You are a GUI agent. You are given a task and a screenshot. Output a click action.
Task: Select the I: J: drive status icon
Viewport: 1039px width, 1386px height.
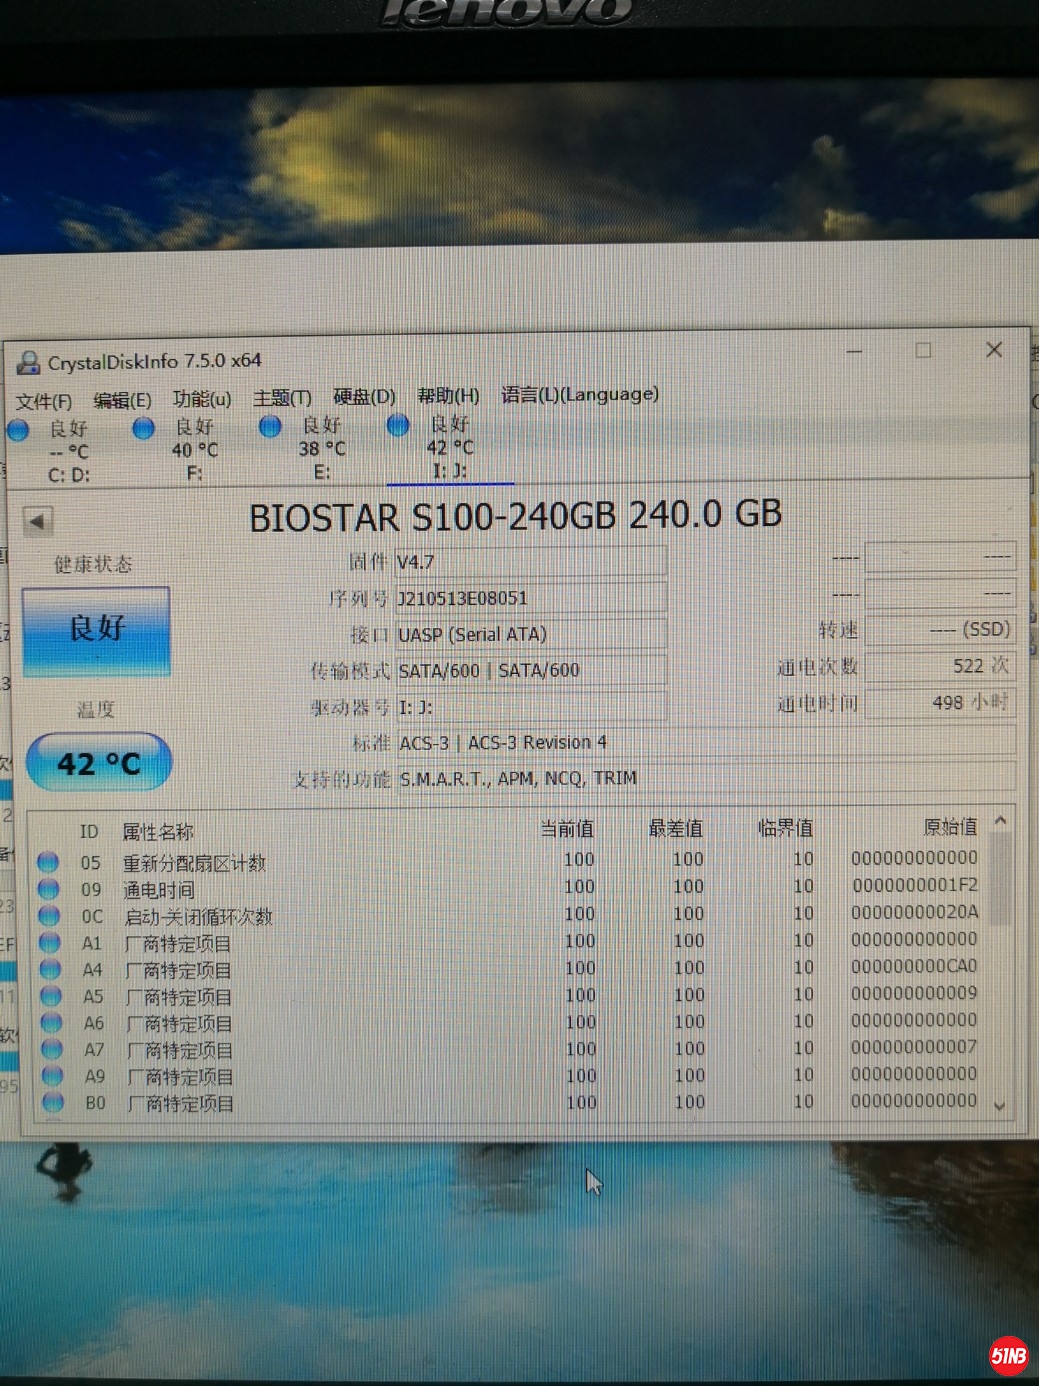[398, 425]
